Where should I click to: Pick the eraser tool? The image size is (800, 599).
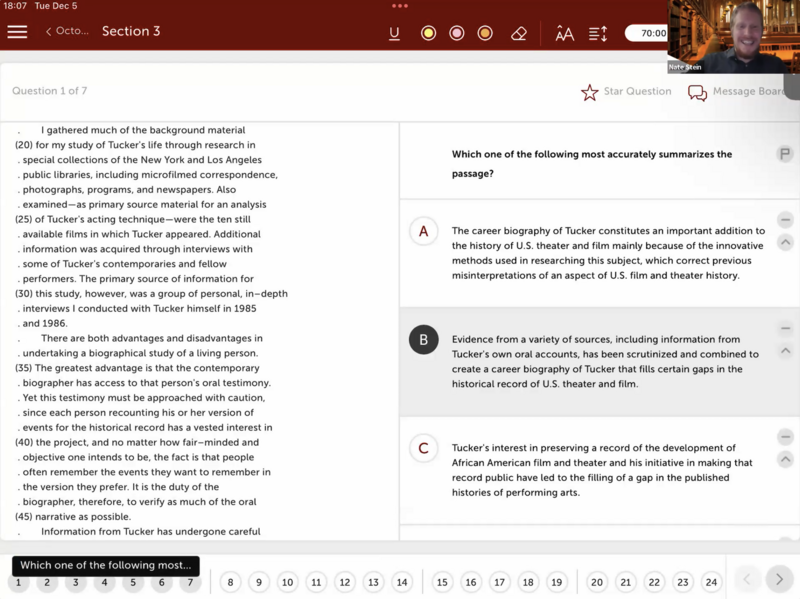click(518, 33)
